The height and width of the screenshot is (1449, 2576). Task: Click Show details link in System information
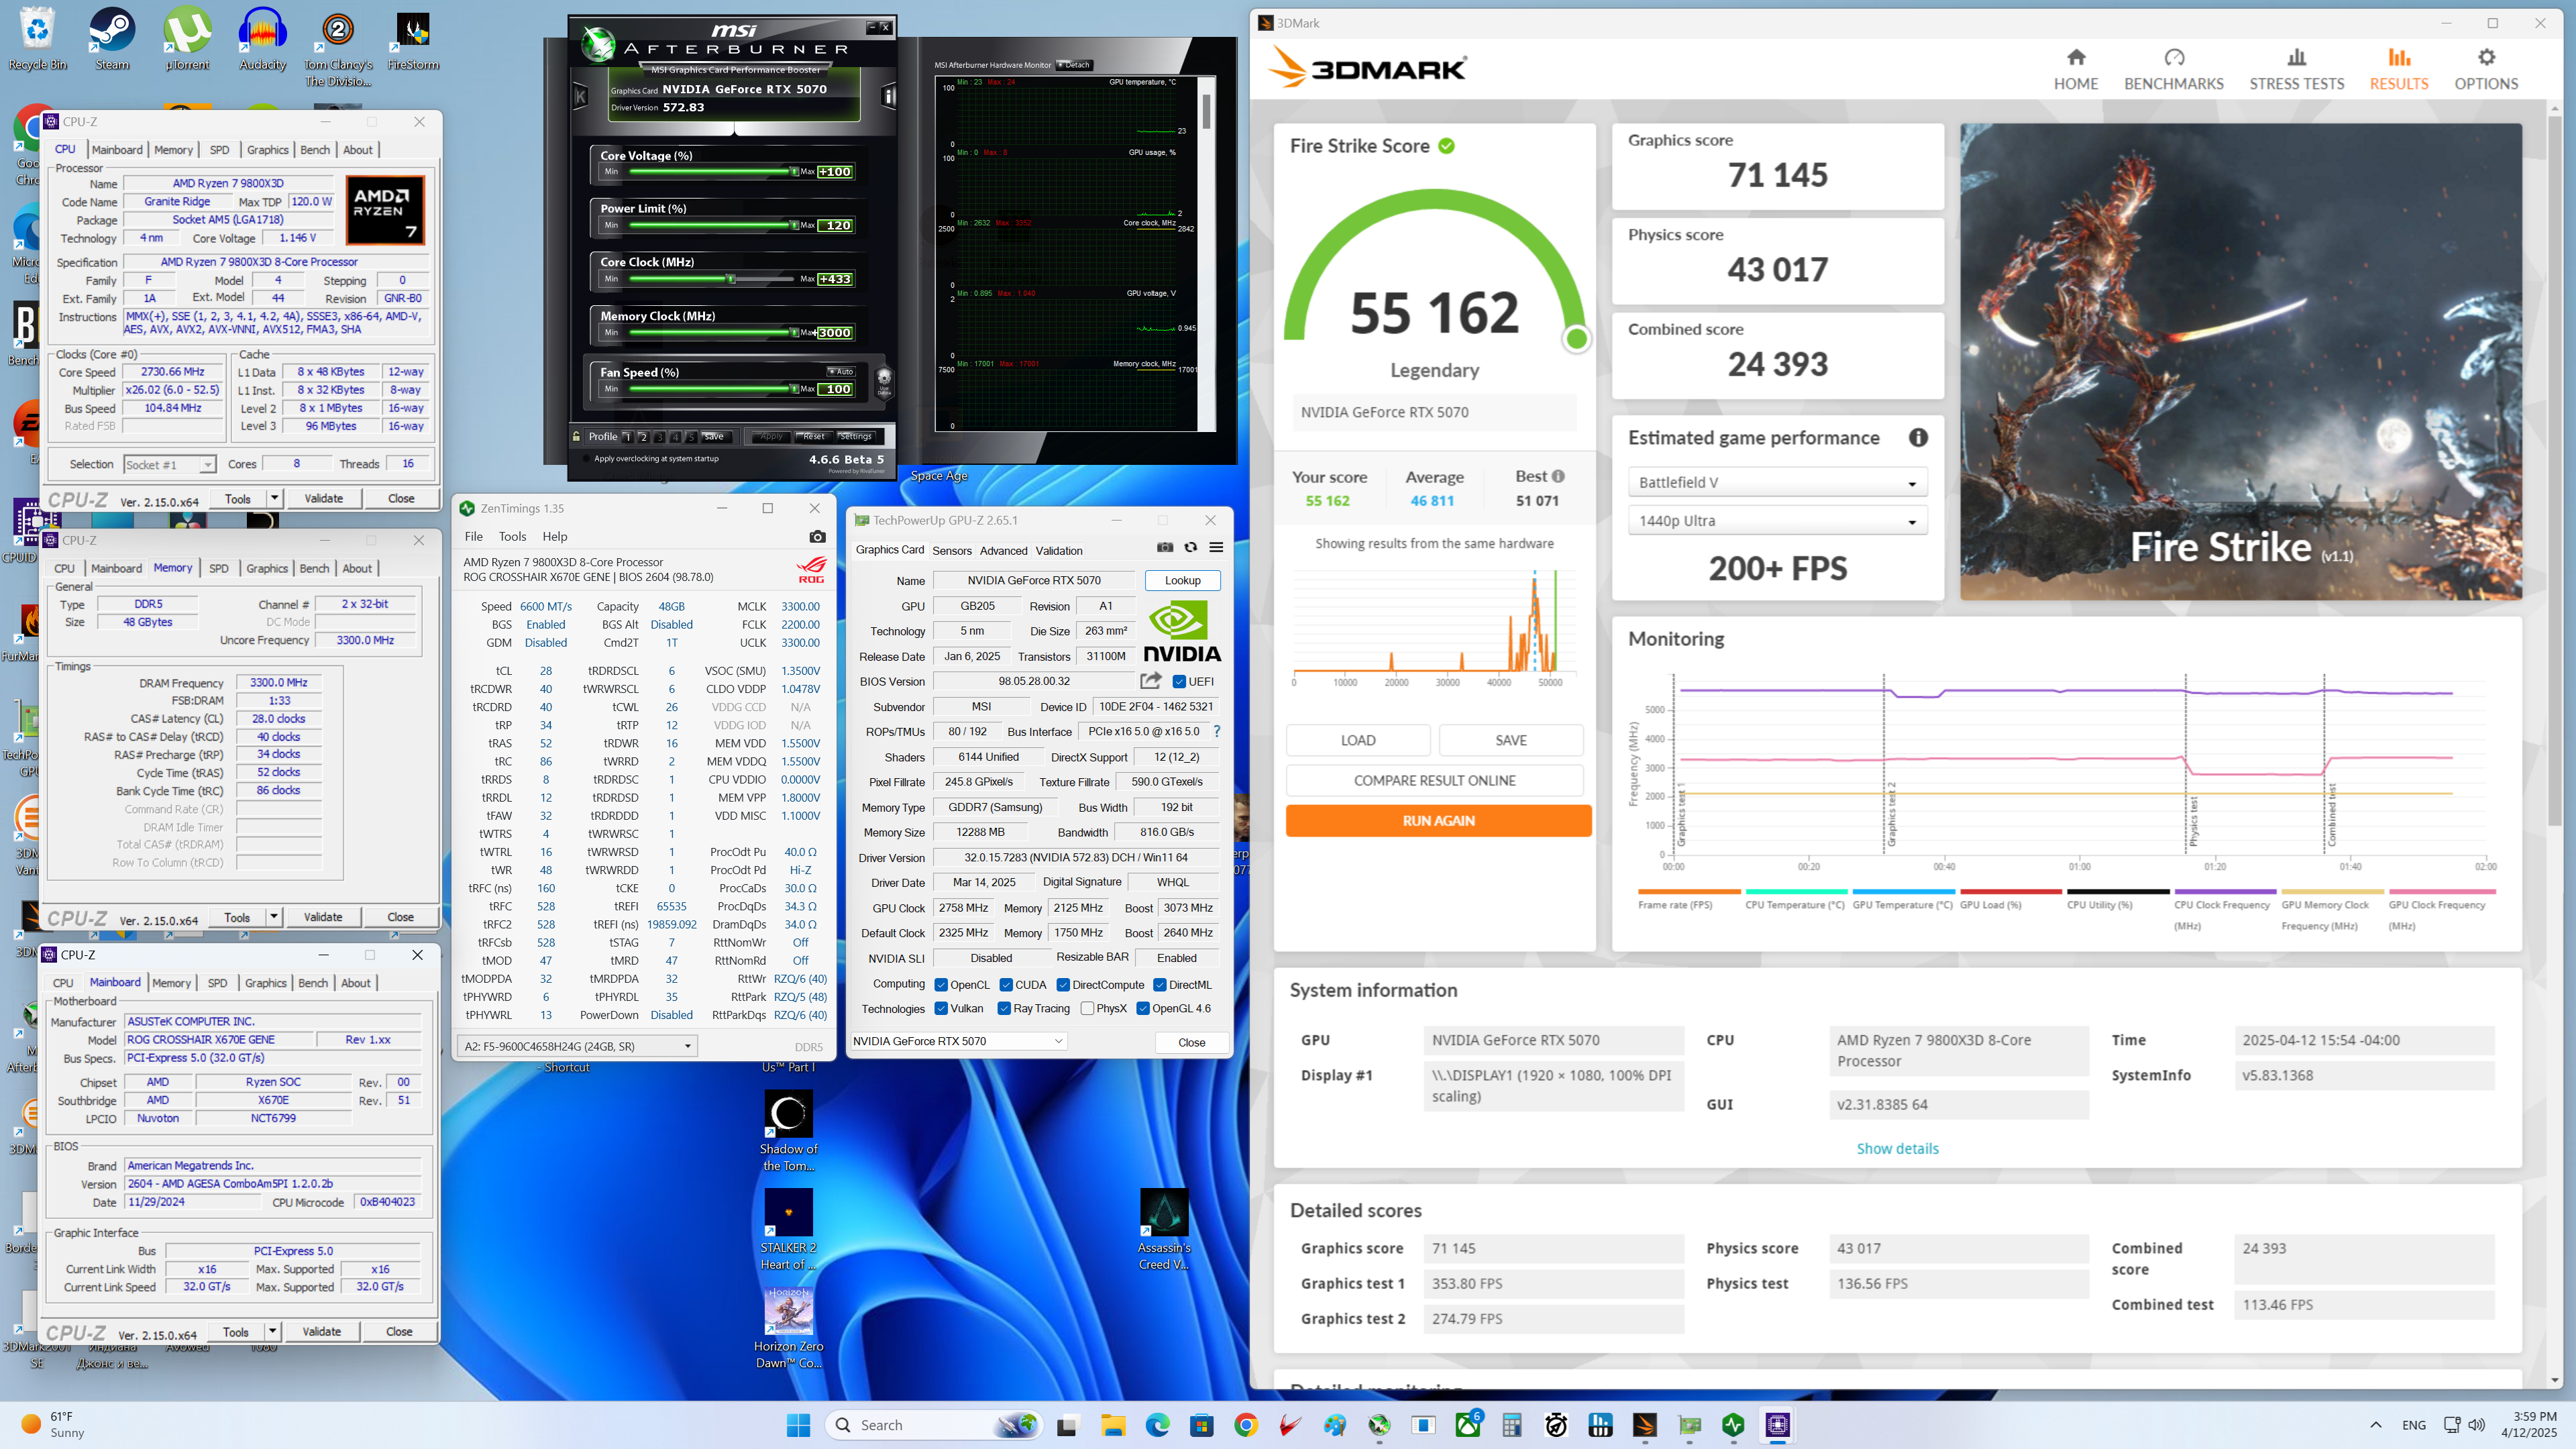pyautogui.click(x=1897, y=1148)
